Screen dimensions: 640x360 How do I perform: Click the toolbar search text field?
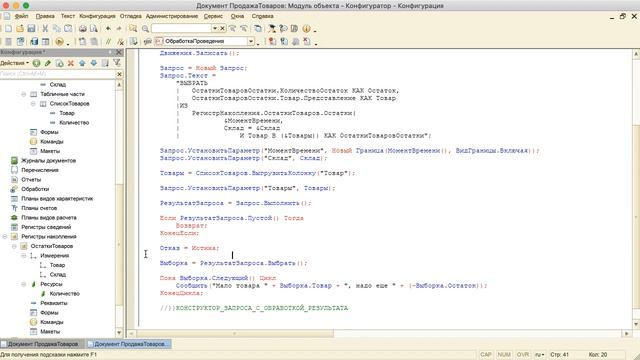181,29
